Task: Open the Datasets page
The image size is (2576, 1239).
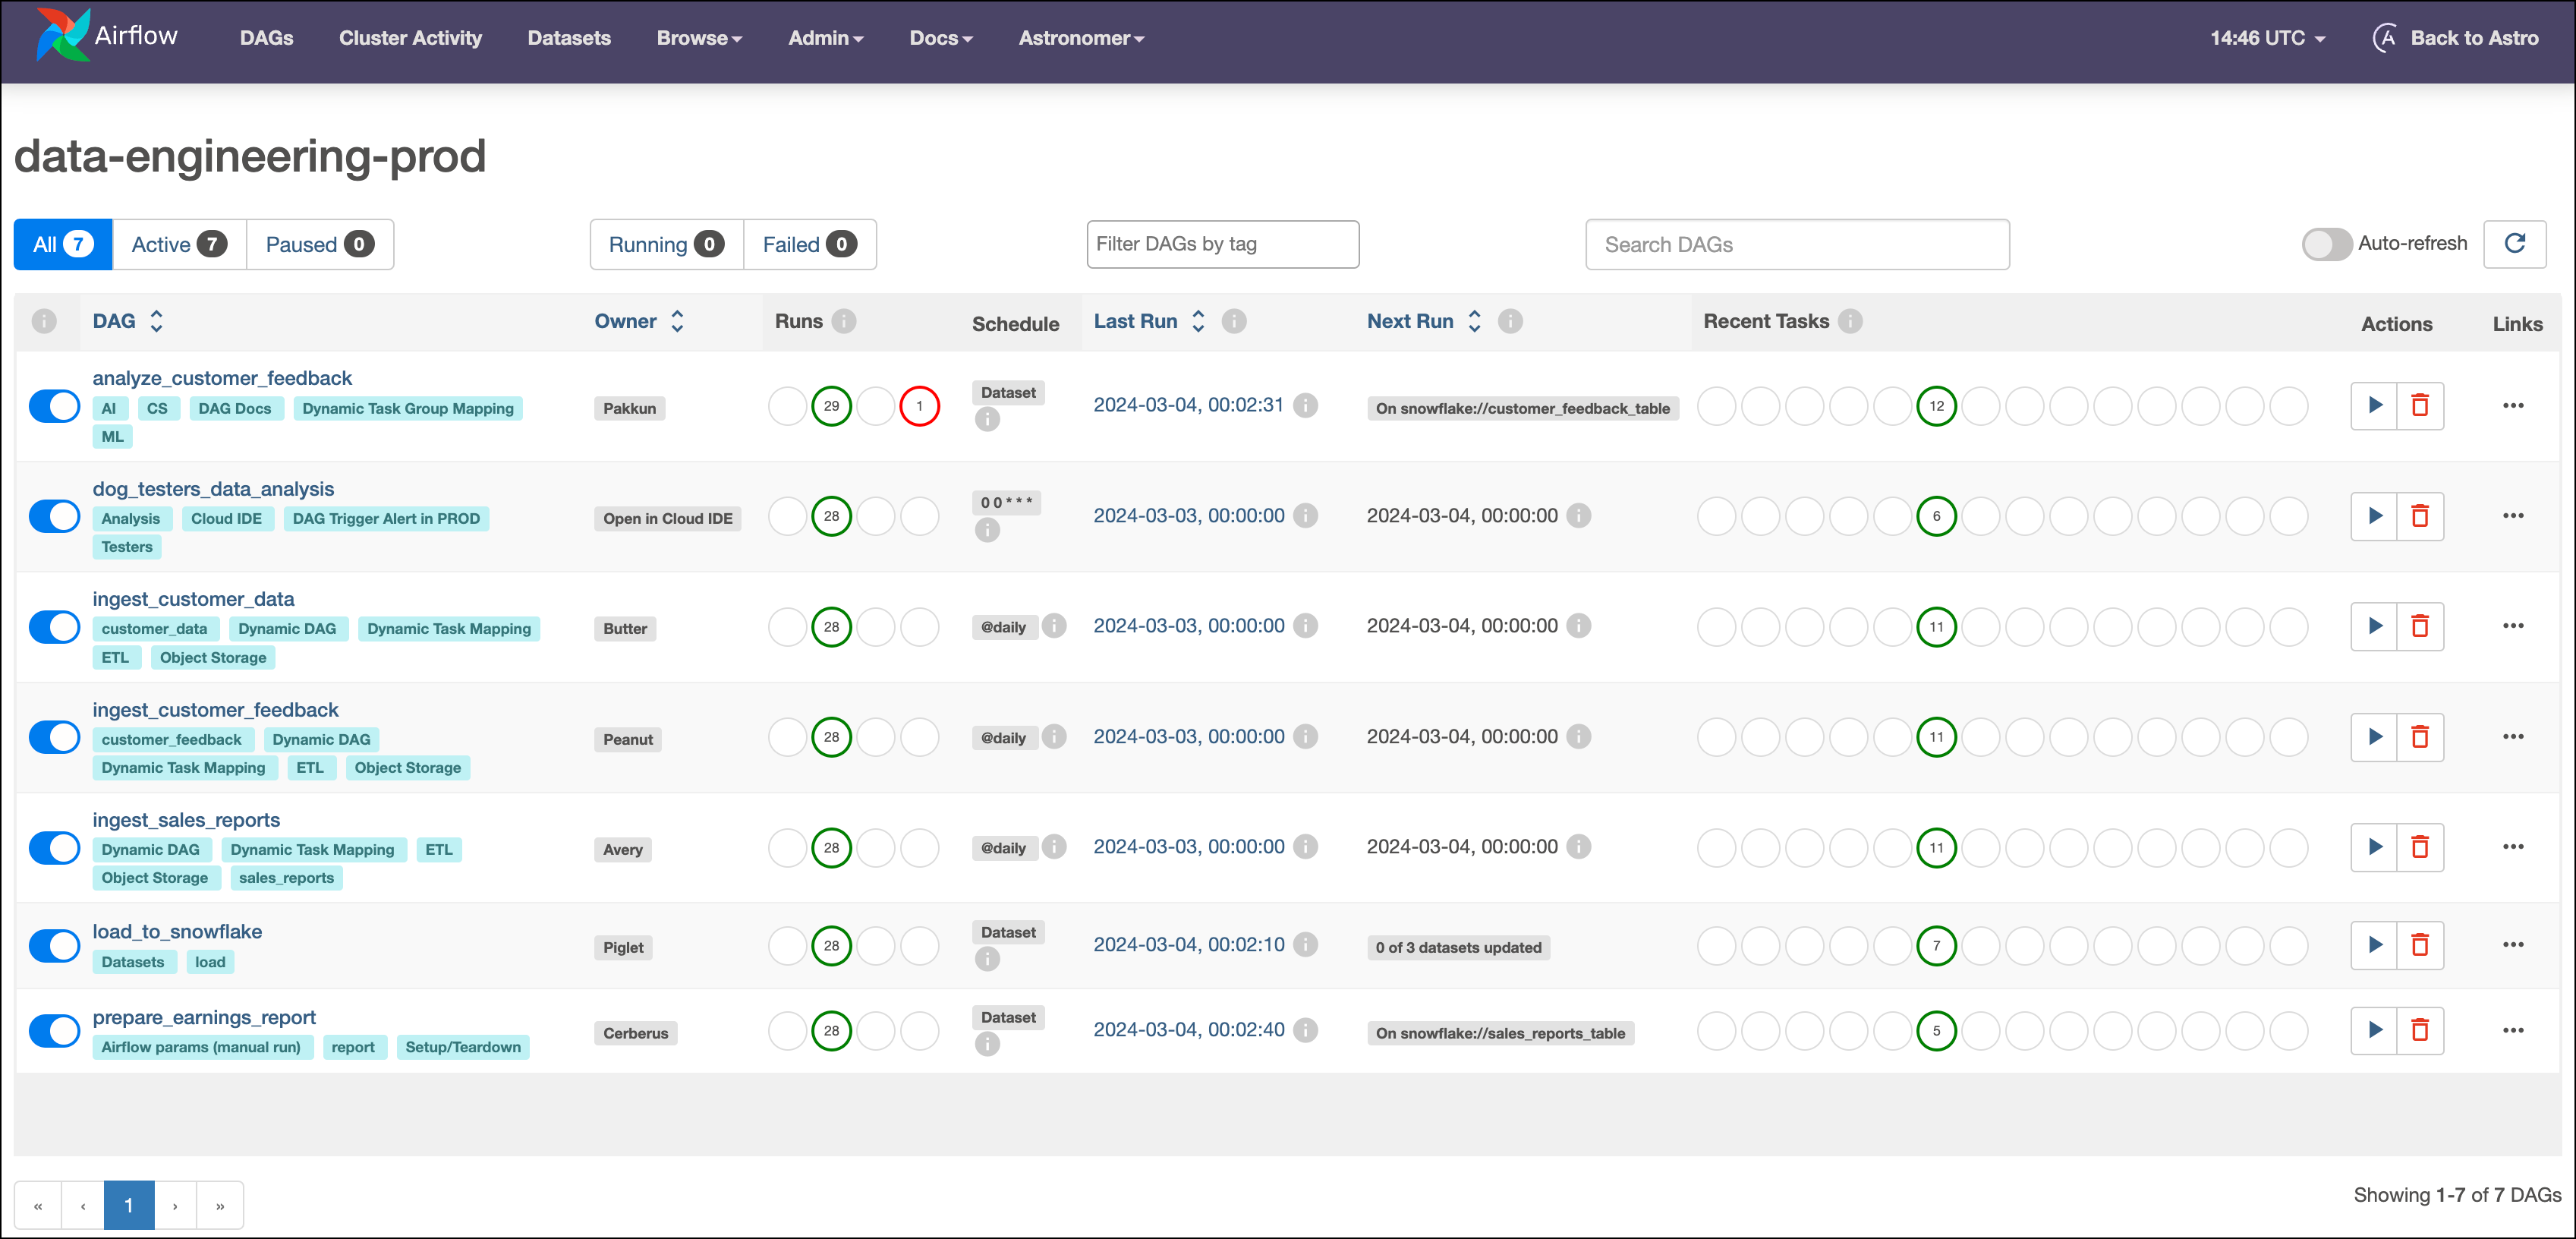Action: coord(569,38)
